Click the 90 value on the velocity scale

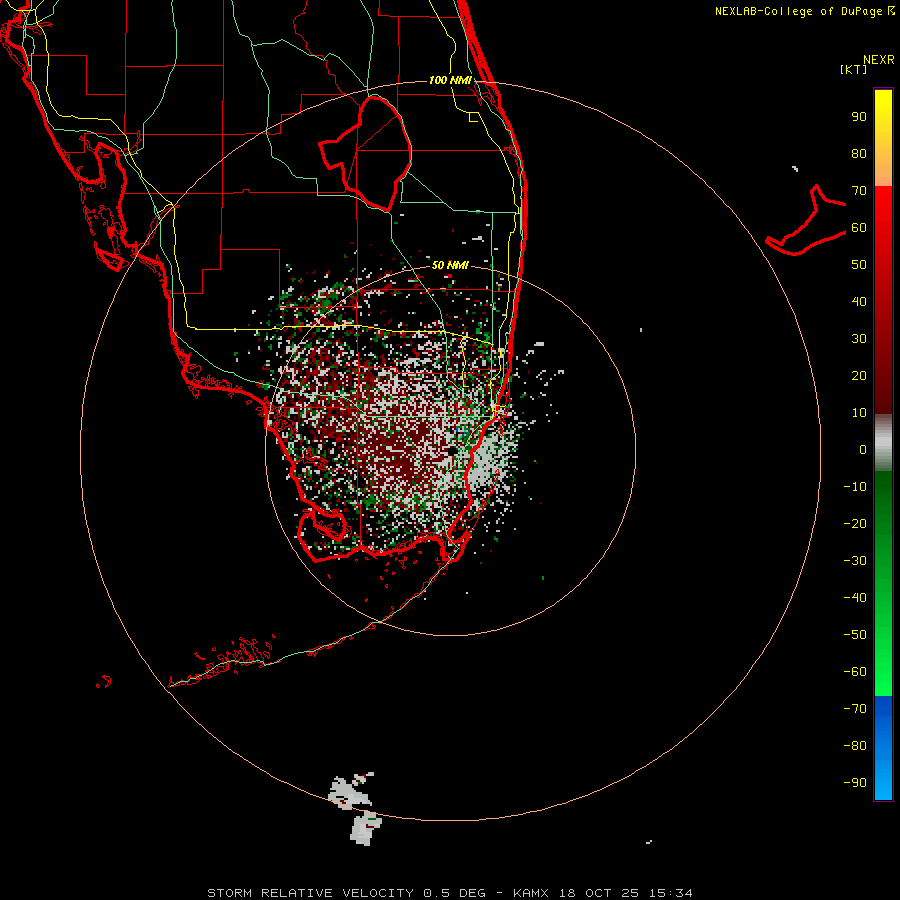pyautogui.click(x=859, y=117)
